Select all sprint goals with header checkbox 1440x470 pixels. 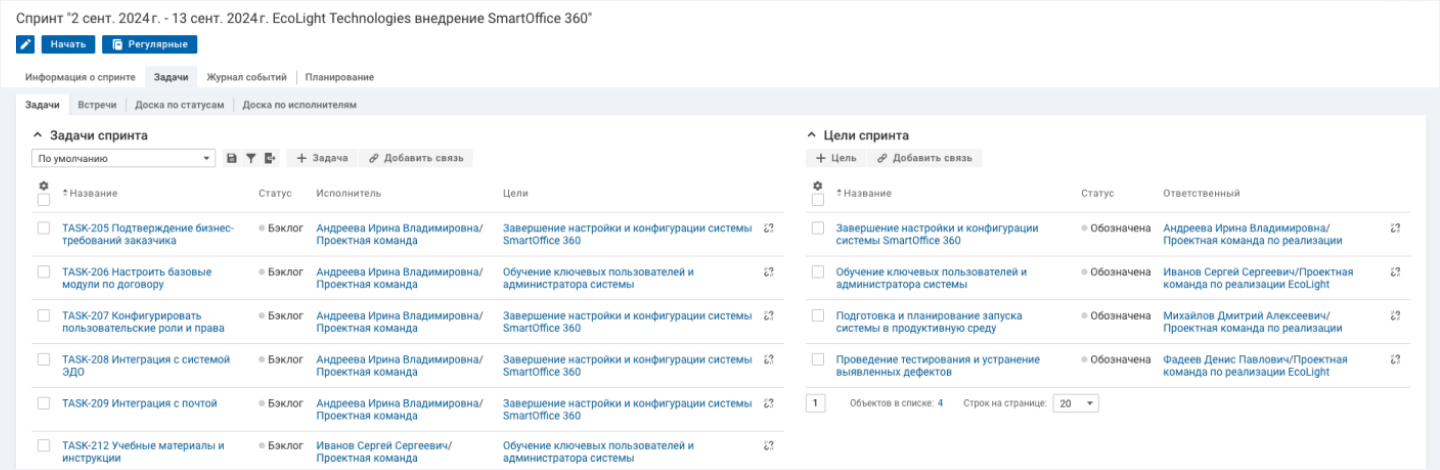[x=817, y=200]
